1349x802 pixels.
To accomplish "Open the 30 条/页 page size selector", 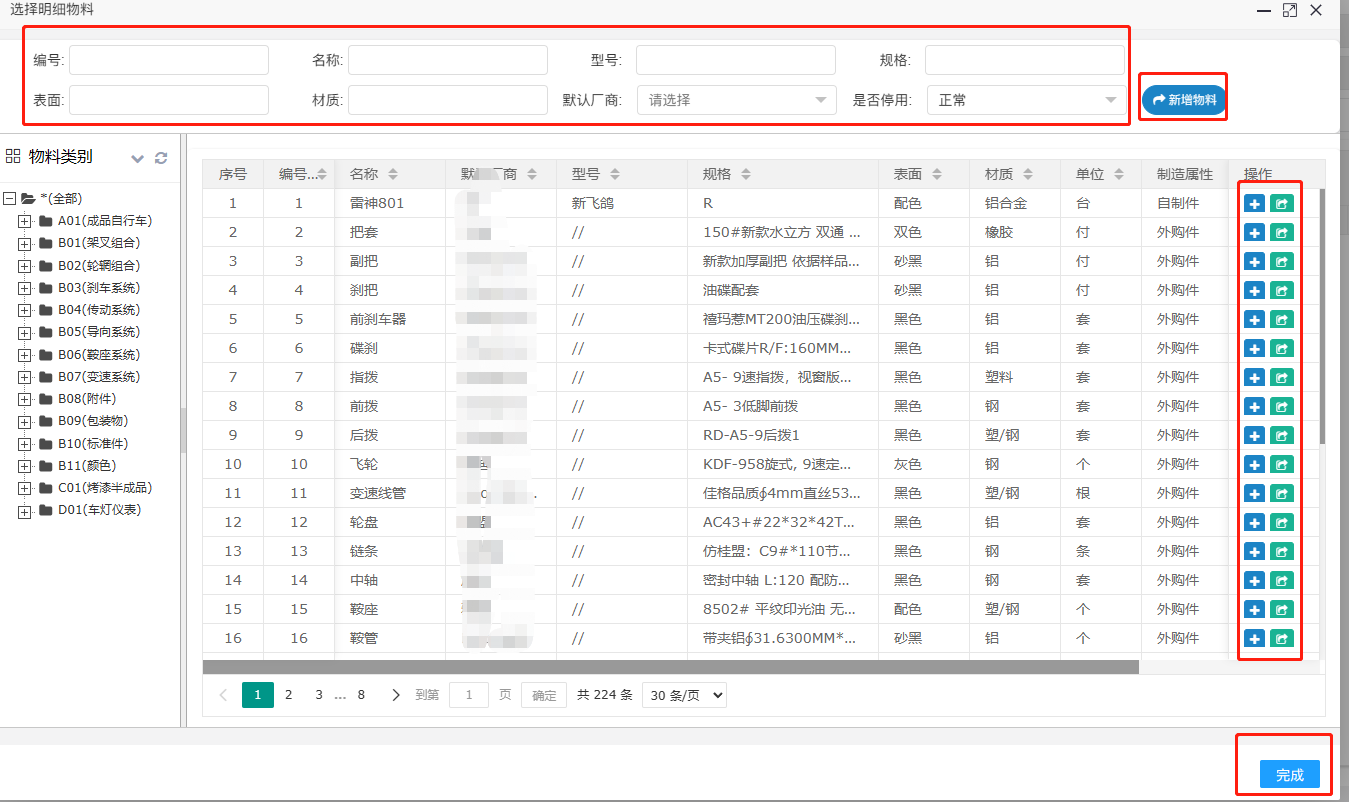I will pos(685,695).
